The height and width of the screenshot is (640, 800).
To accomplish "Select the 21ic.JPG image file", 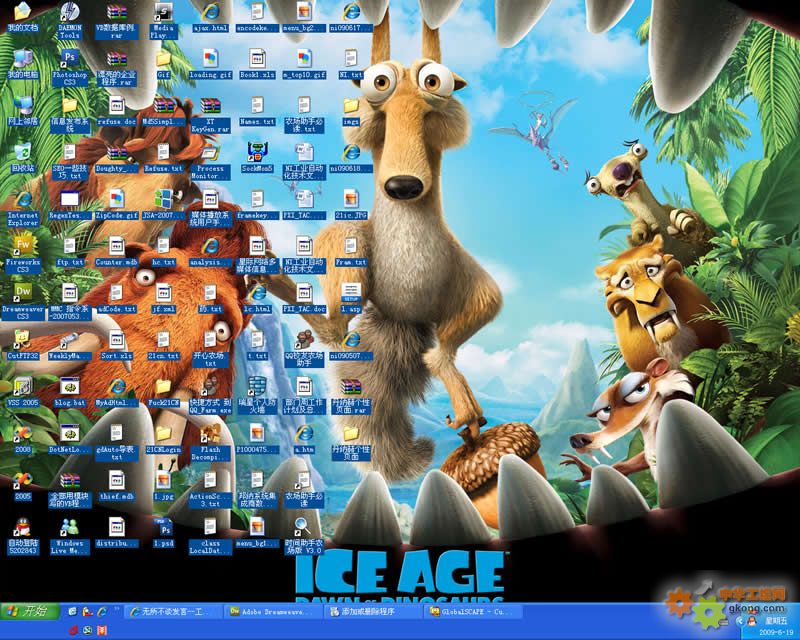I will 351,205.
